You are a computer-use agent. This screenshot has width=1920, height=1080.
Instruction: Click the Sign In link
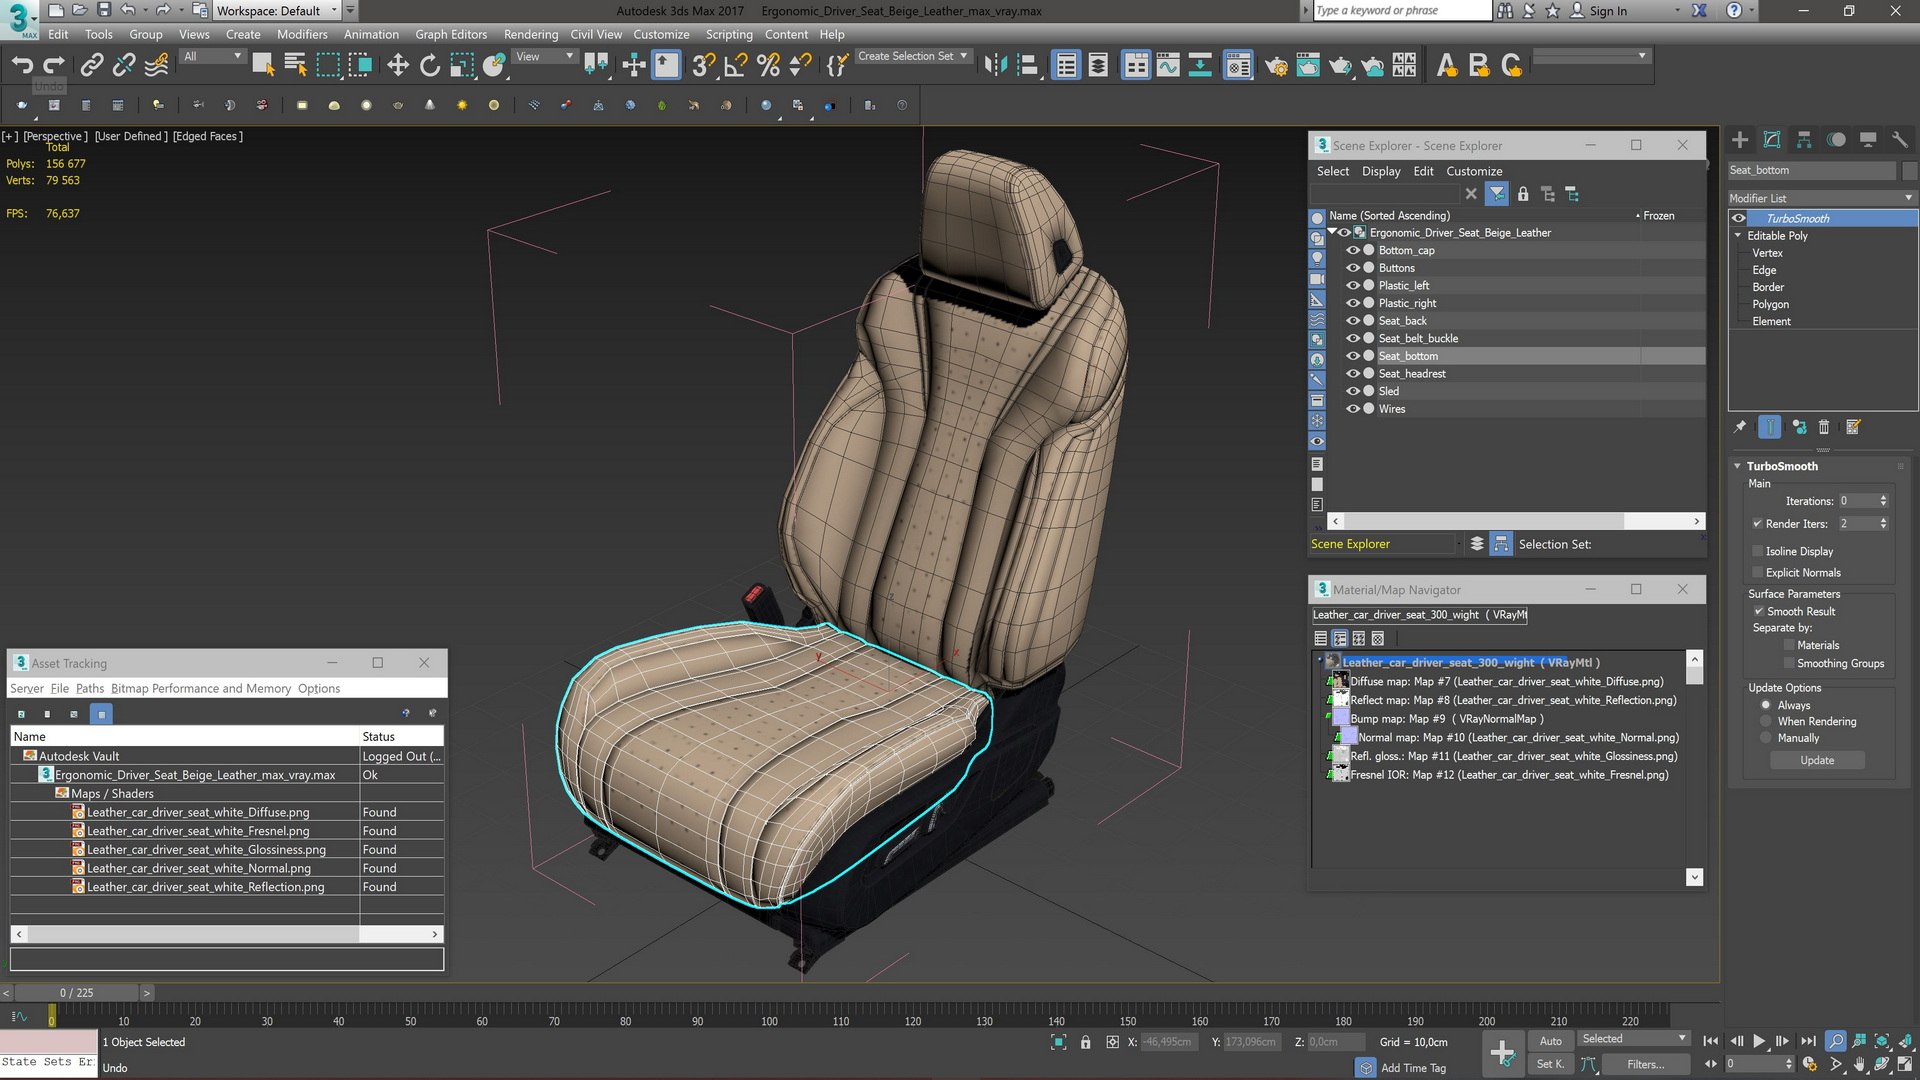coord(1608,11)
